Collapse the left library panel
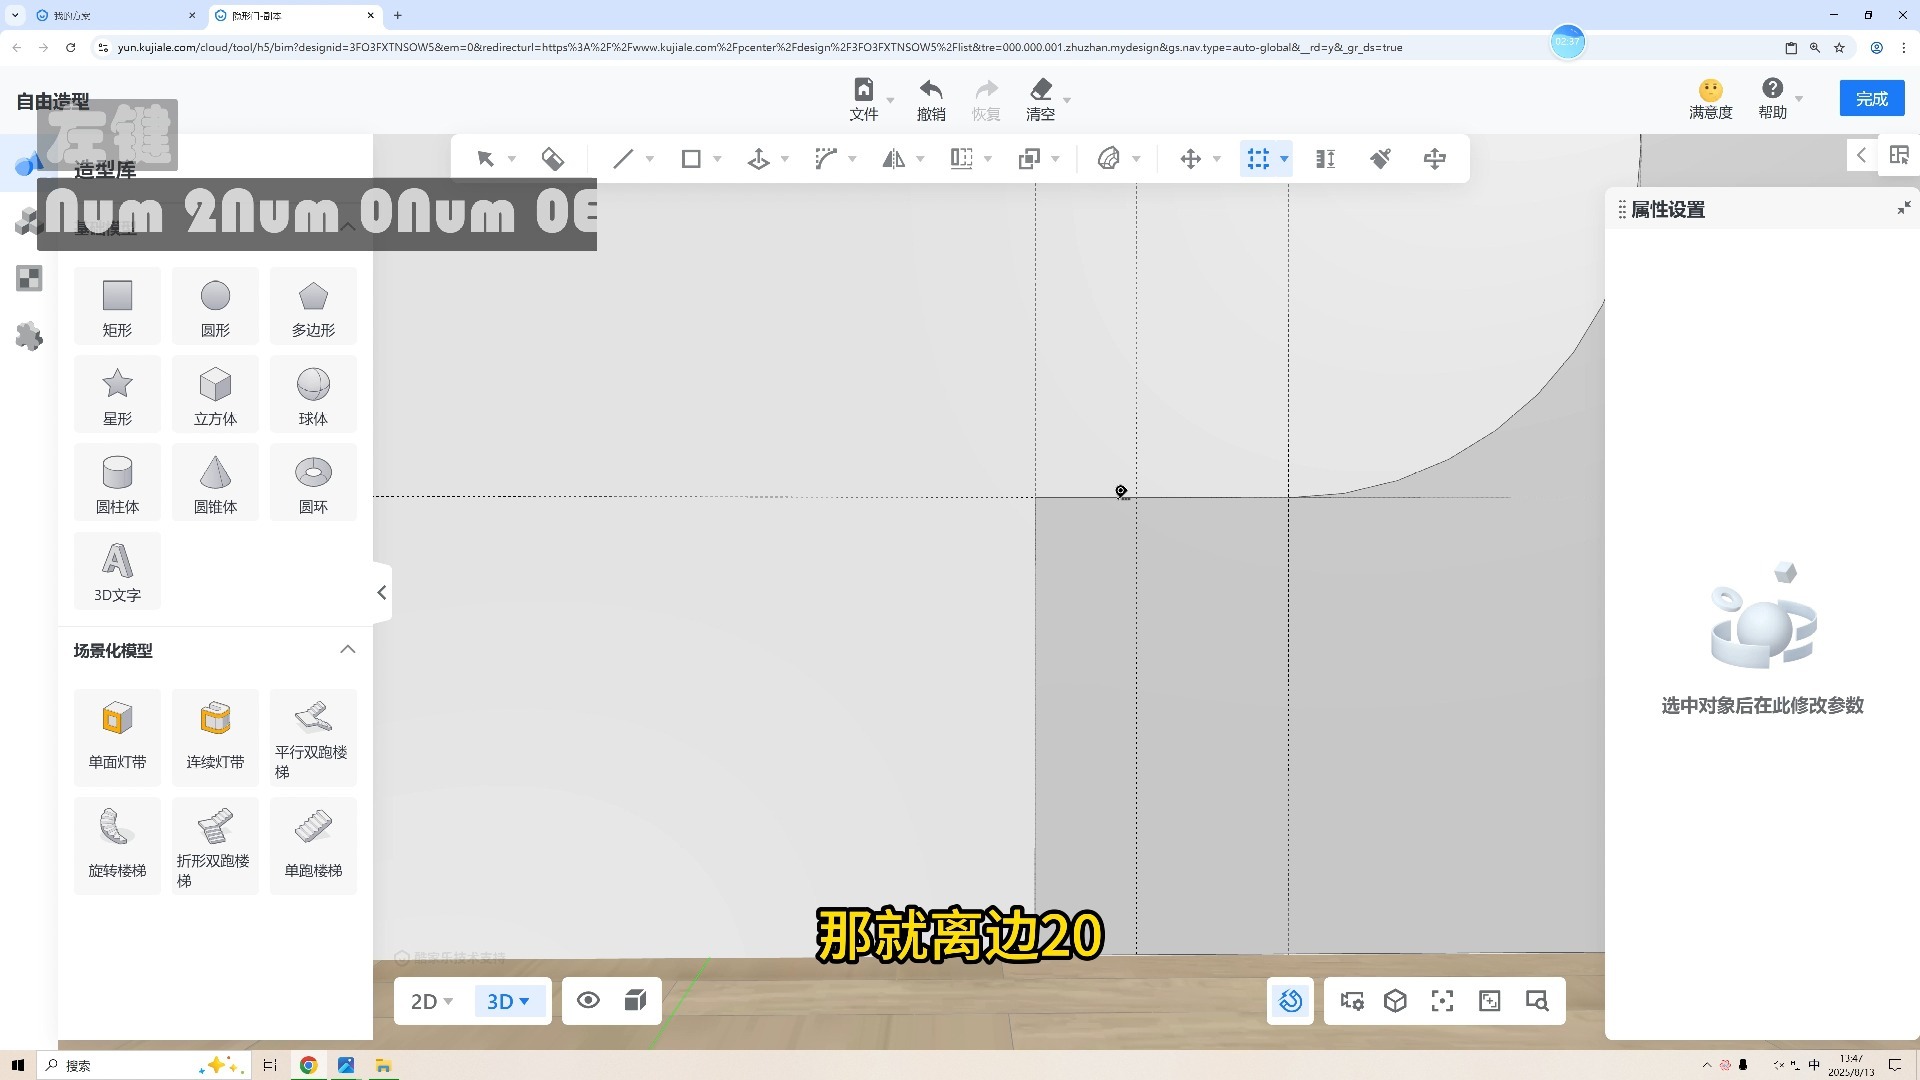Viewport: 1920px width, 1080px height. click(x=381, y=593)
